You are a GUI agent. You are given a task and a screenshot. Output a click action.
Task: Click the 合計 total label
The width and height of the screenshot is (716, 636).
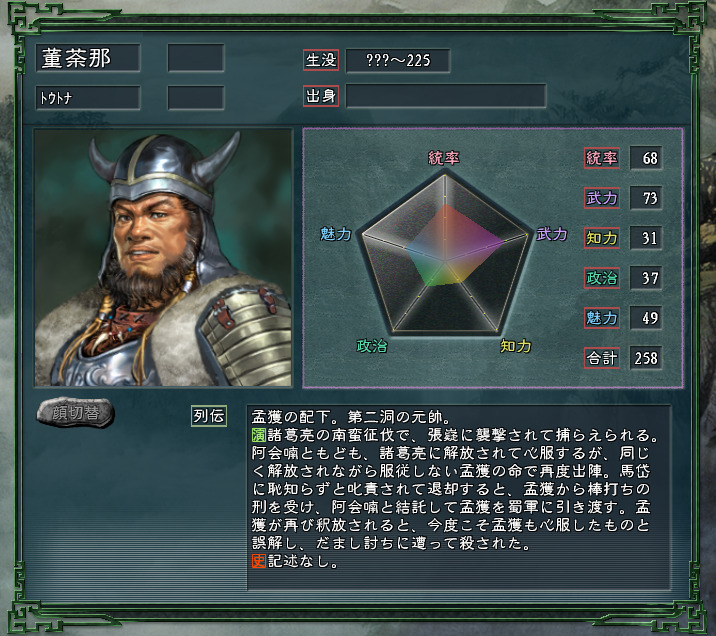pyautogui.click(x=602, y=357)
